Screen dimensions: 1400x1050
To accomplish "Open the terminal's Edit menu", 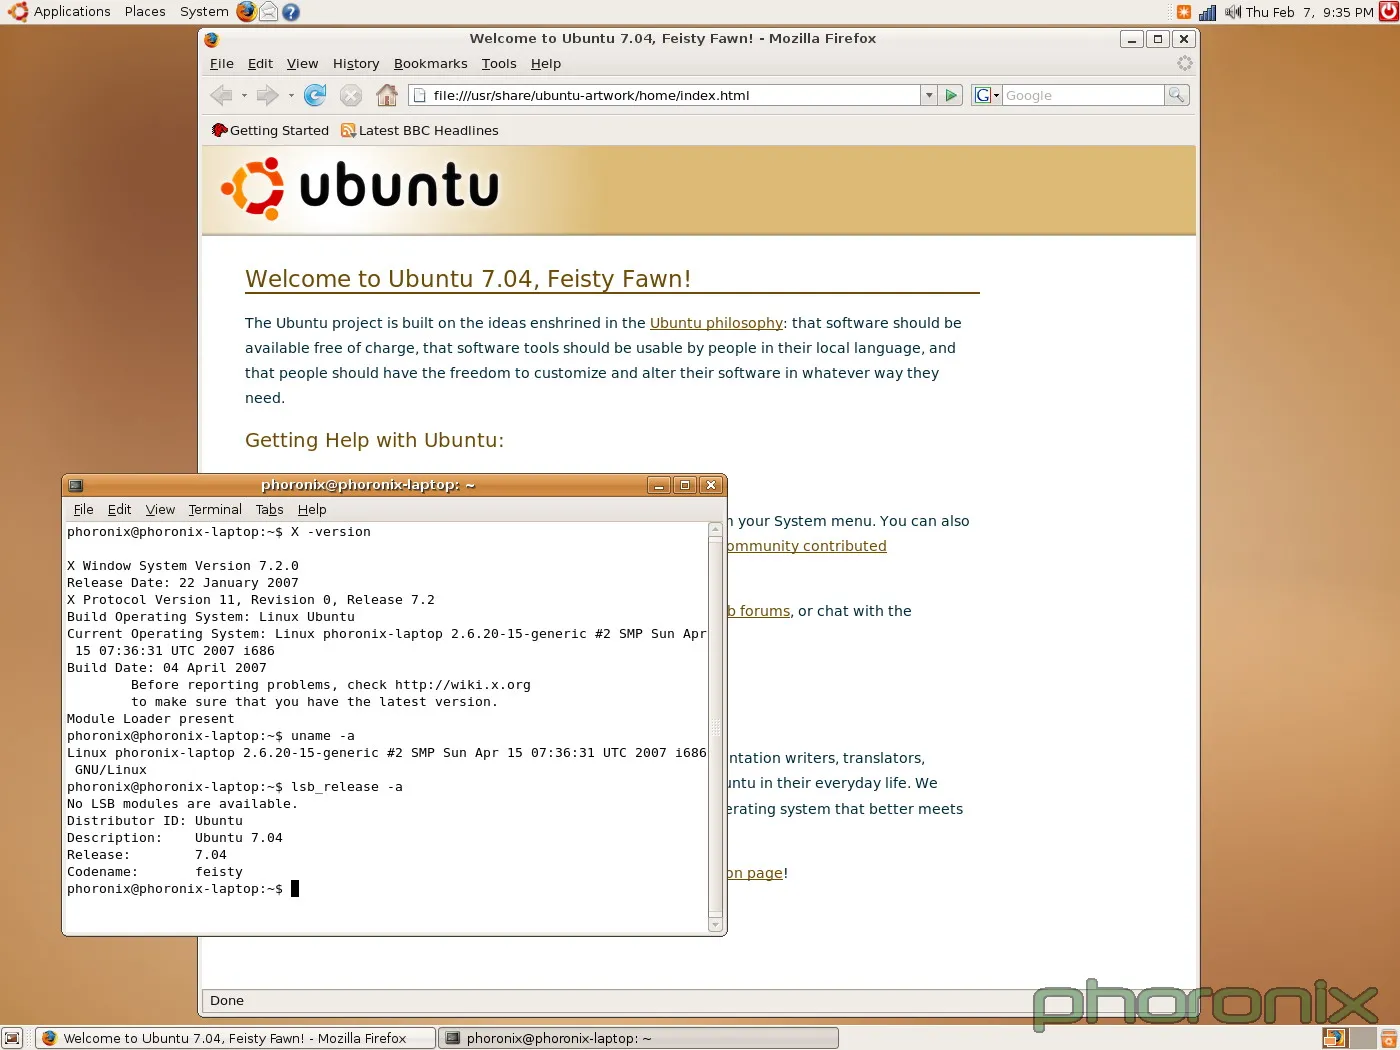I will tap(120, 509).
